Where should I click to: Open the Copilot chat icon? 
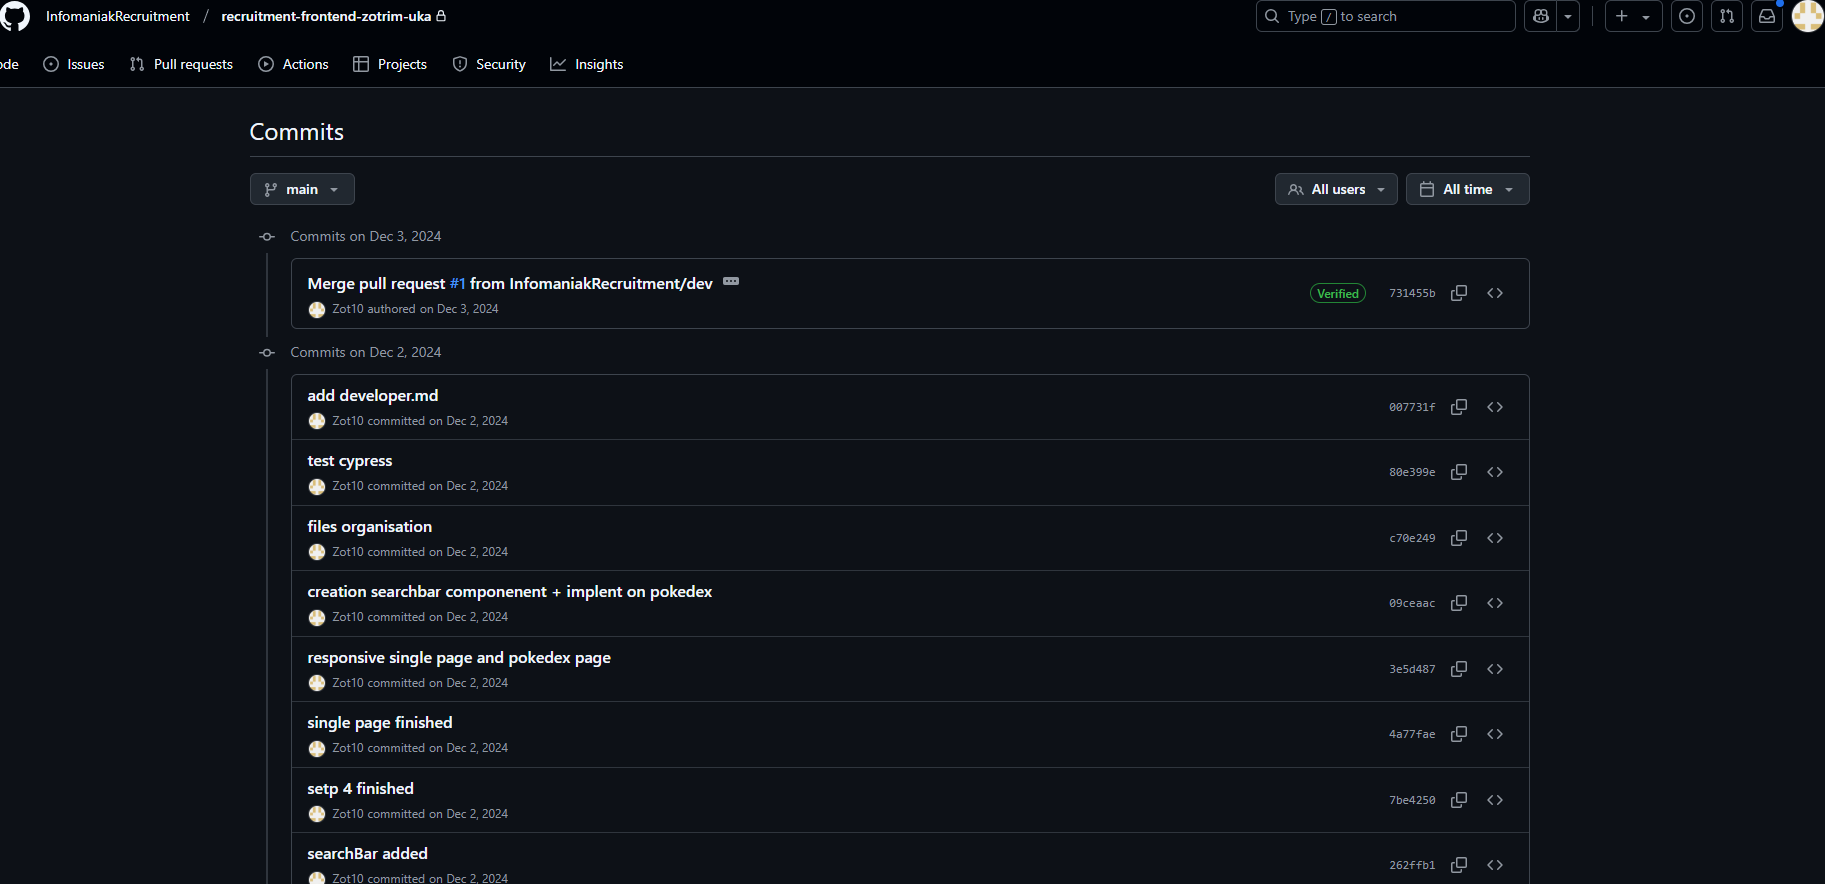pos(1541,16)
